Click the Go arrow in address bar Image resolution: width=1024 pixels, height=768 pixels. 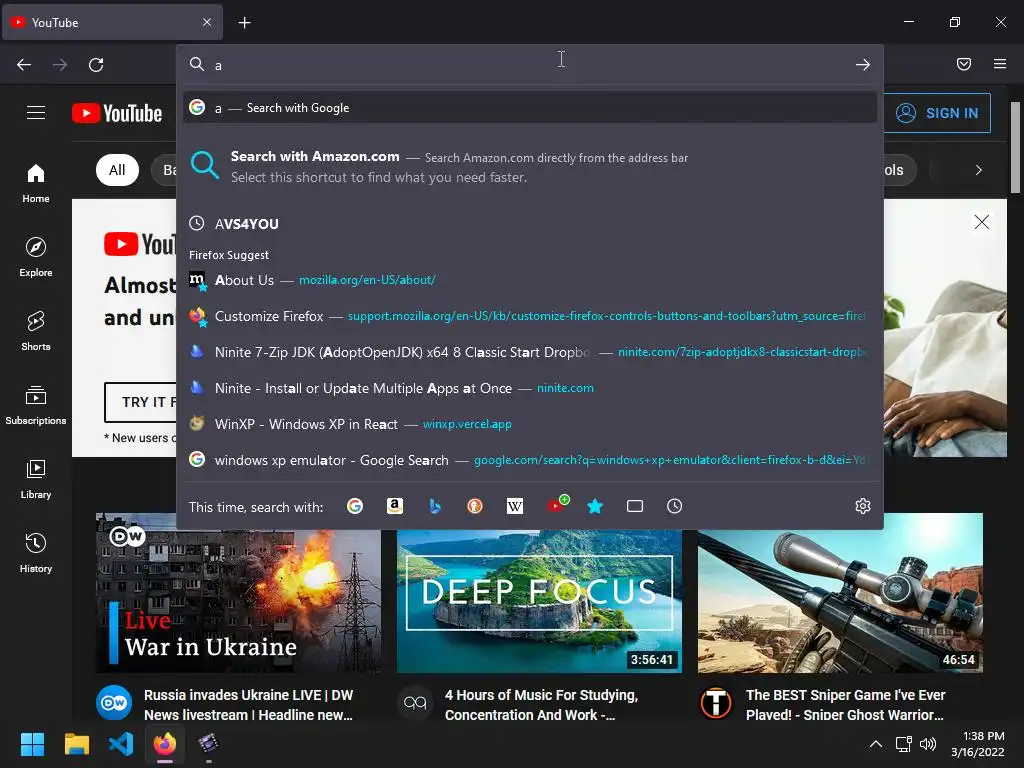[x=863, y=65]
